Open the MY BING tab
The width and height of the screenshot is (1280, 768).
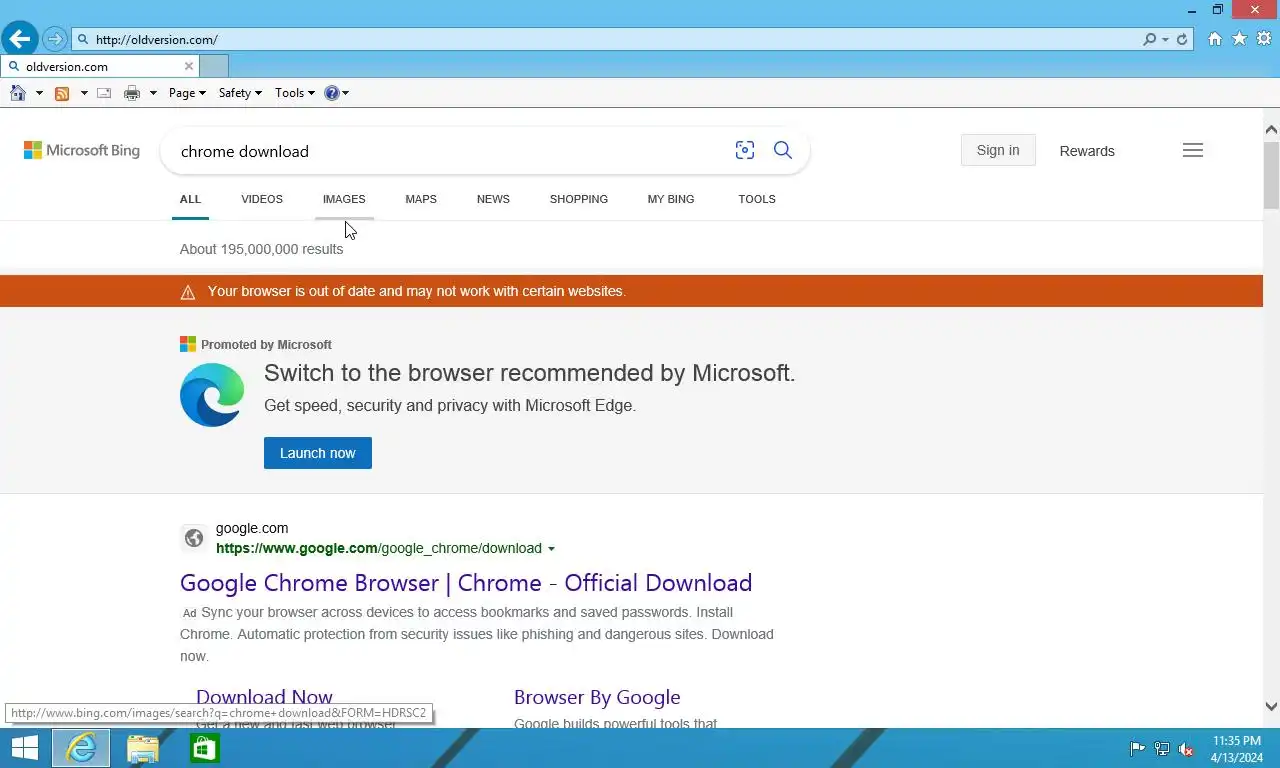coord(671,199)
